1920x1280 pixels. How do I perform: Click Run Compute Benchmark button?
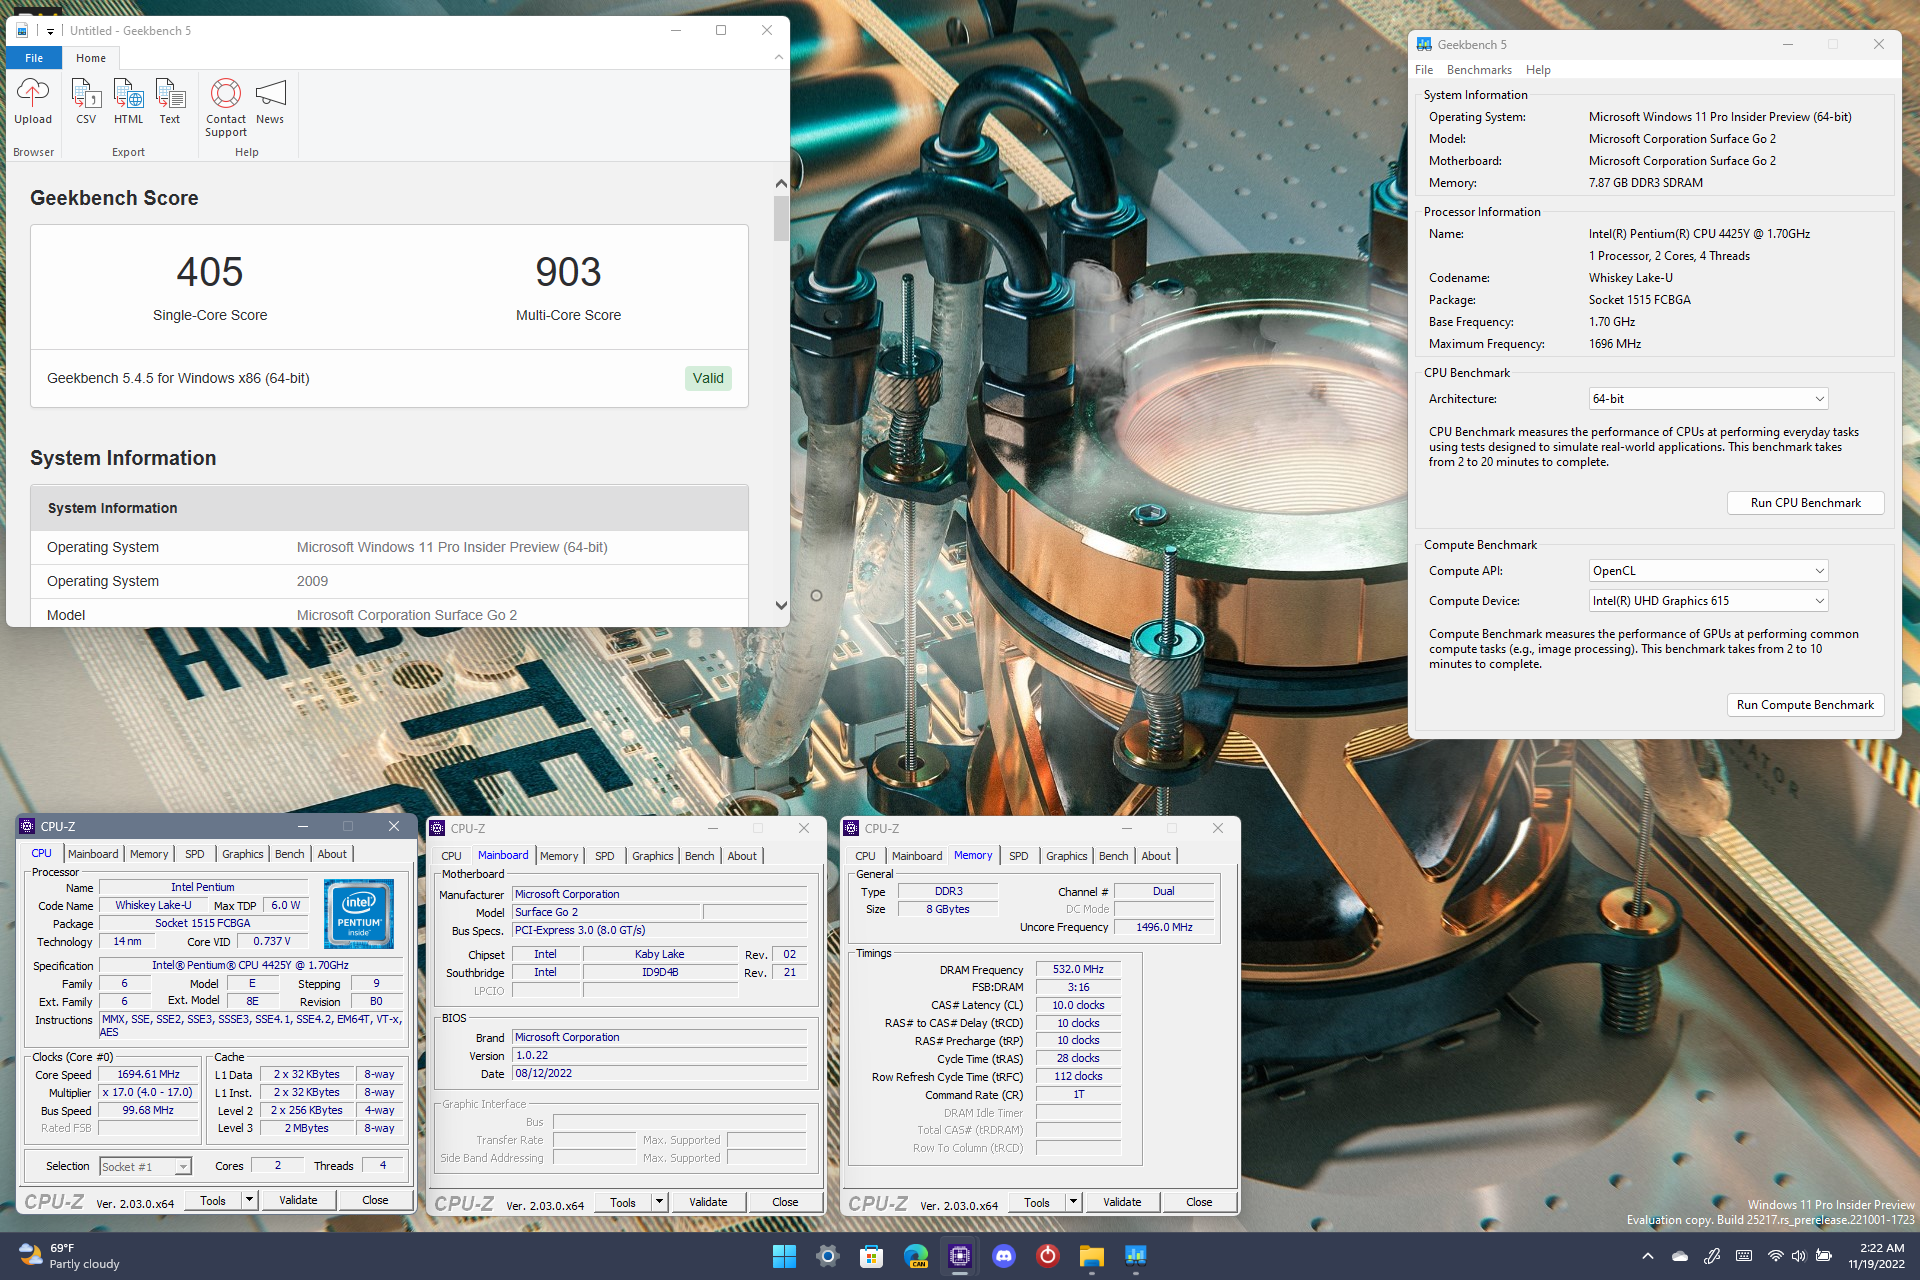click(x=1805, y=705)
